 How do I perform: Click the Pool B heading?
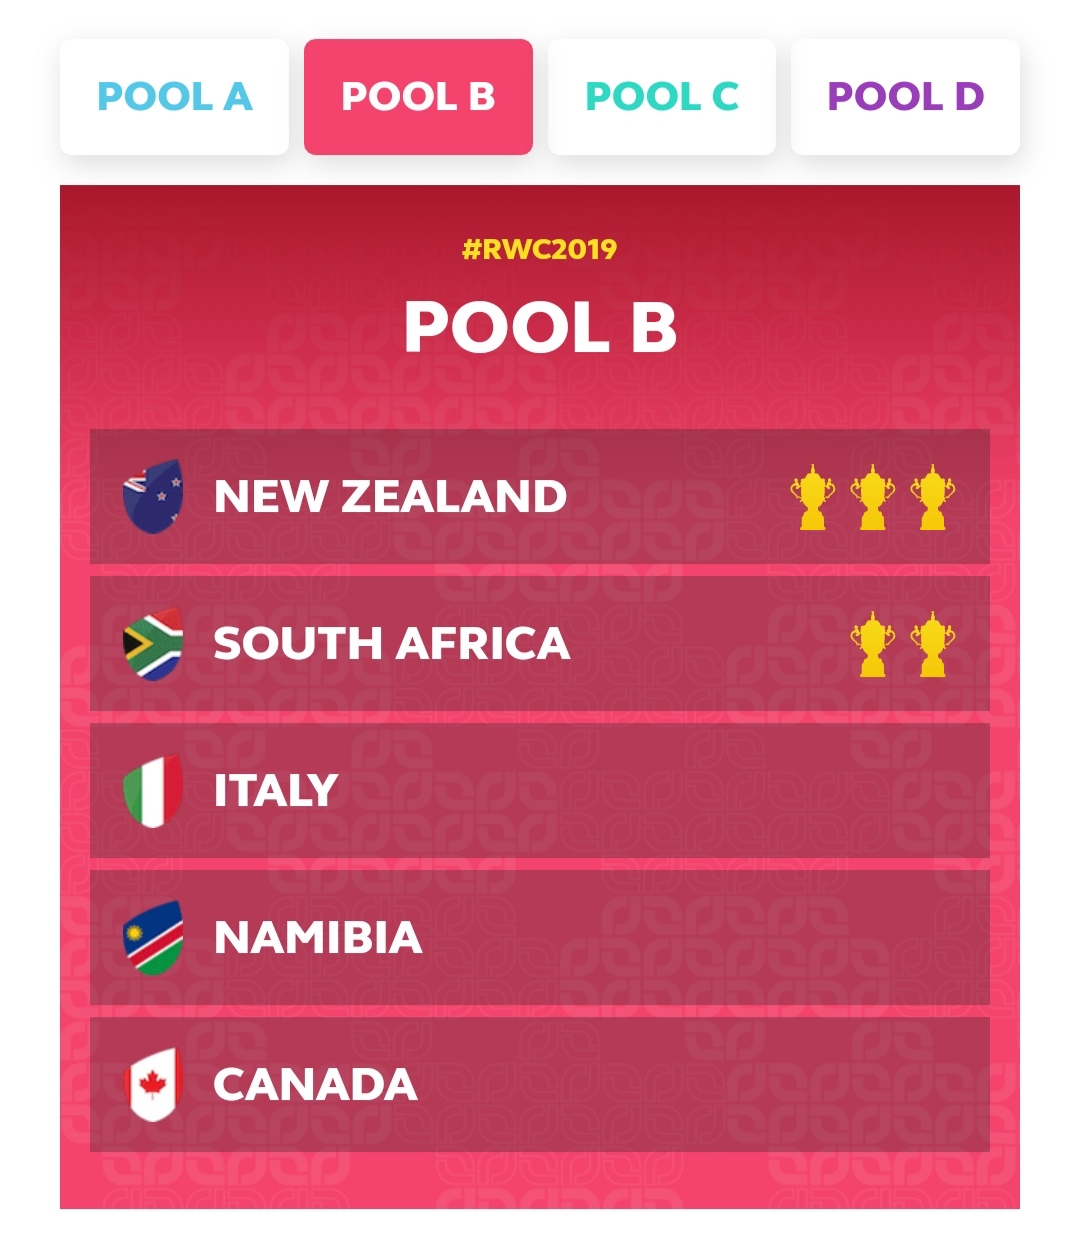tap(540, 327)
